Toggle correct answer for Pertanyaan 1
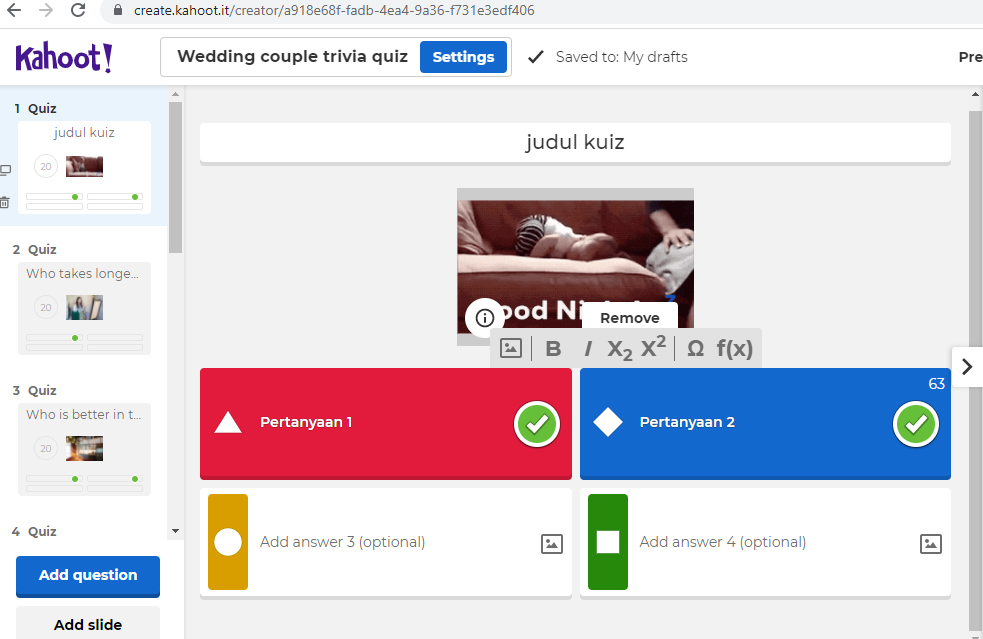 [537, 425]
